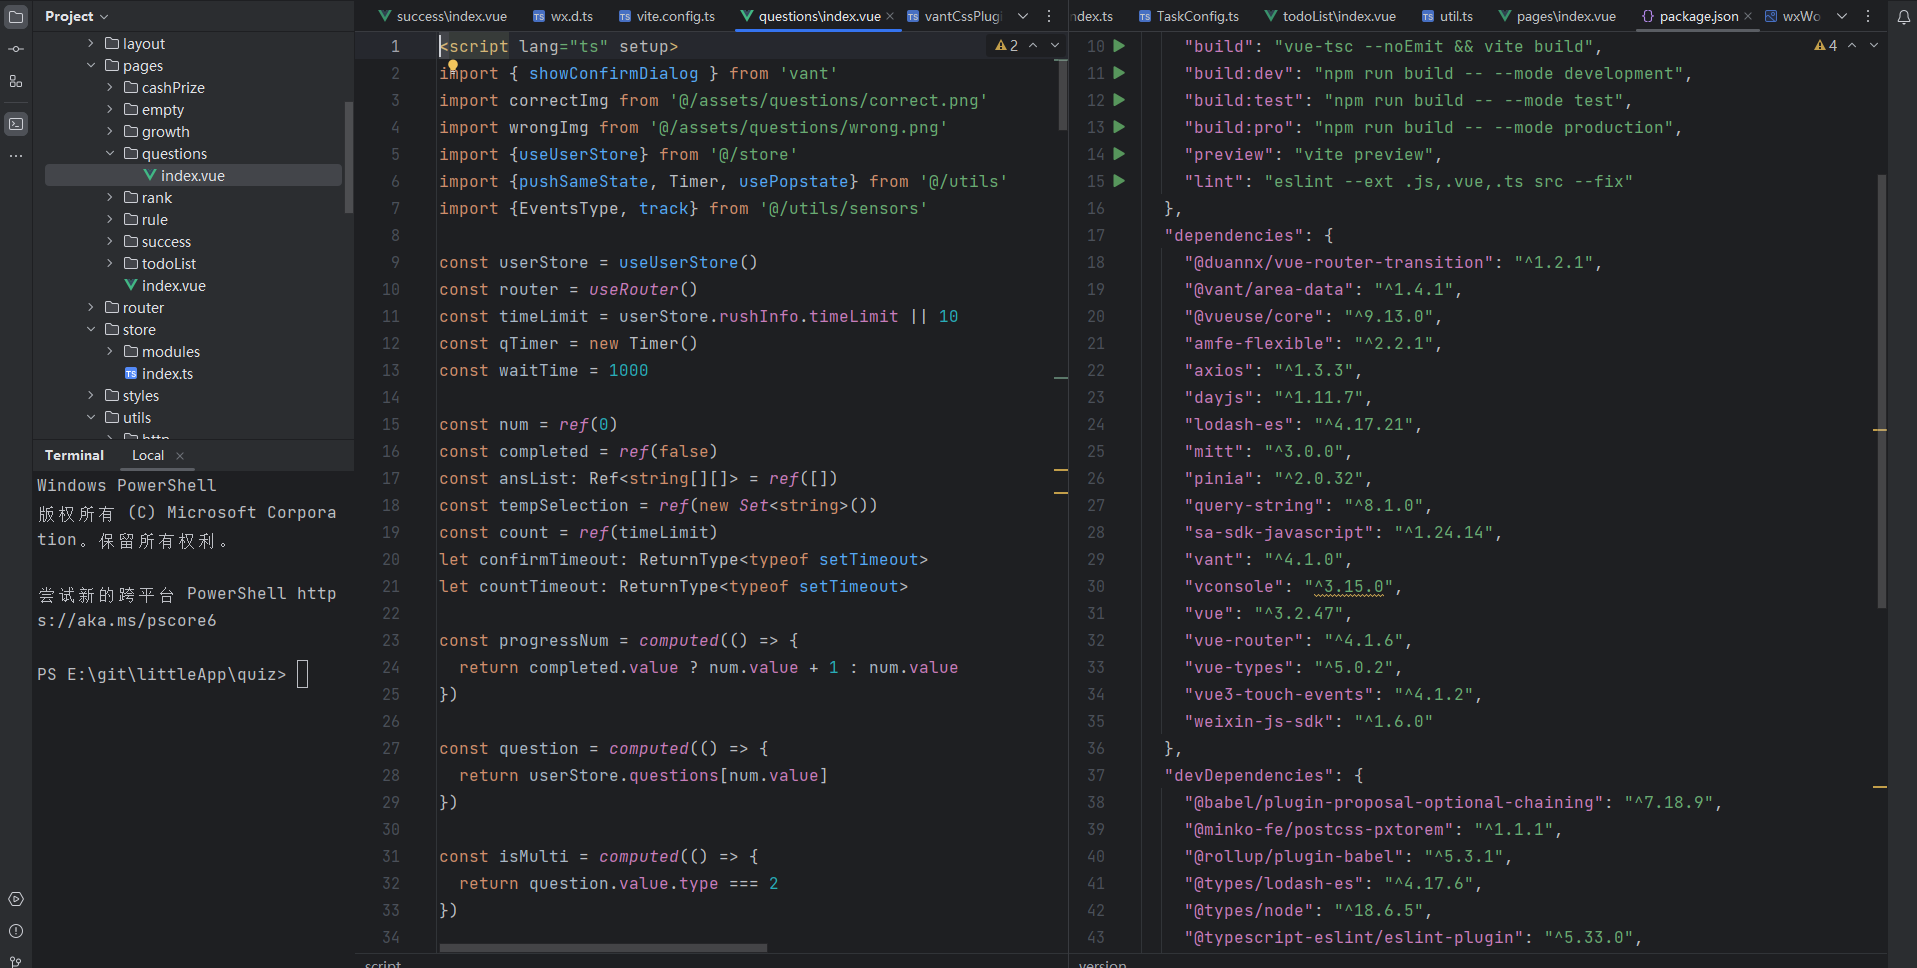Click the PowerShell terminal prompt input

tap(303, 674)
